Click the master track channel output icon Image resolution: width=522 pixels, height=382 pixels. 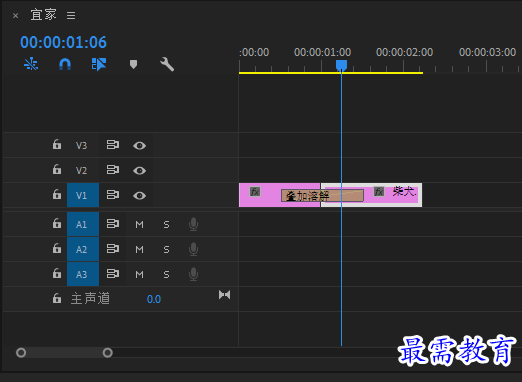point(224,295)
